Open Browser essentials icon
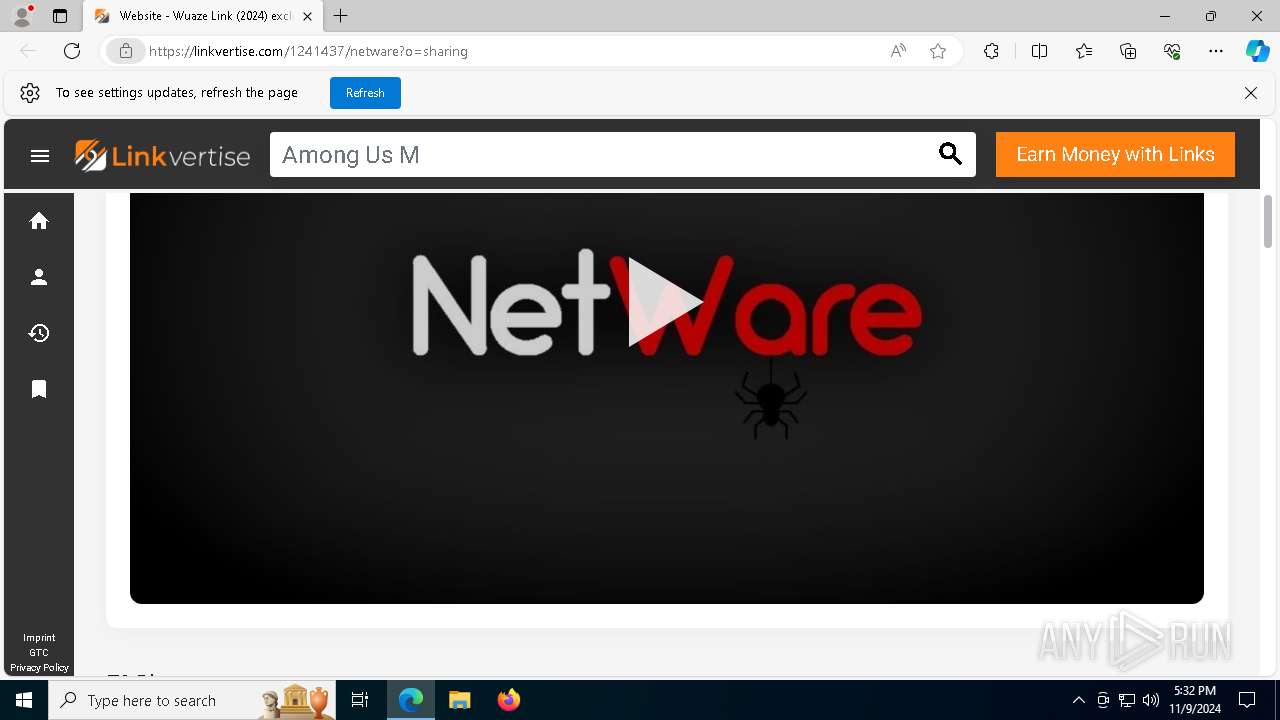1280x720 pixels. 1172,51
